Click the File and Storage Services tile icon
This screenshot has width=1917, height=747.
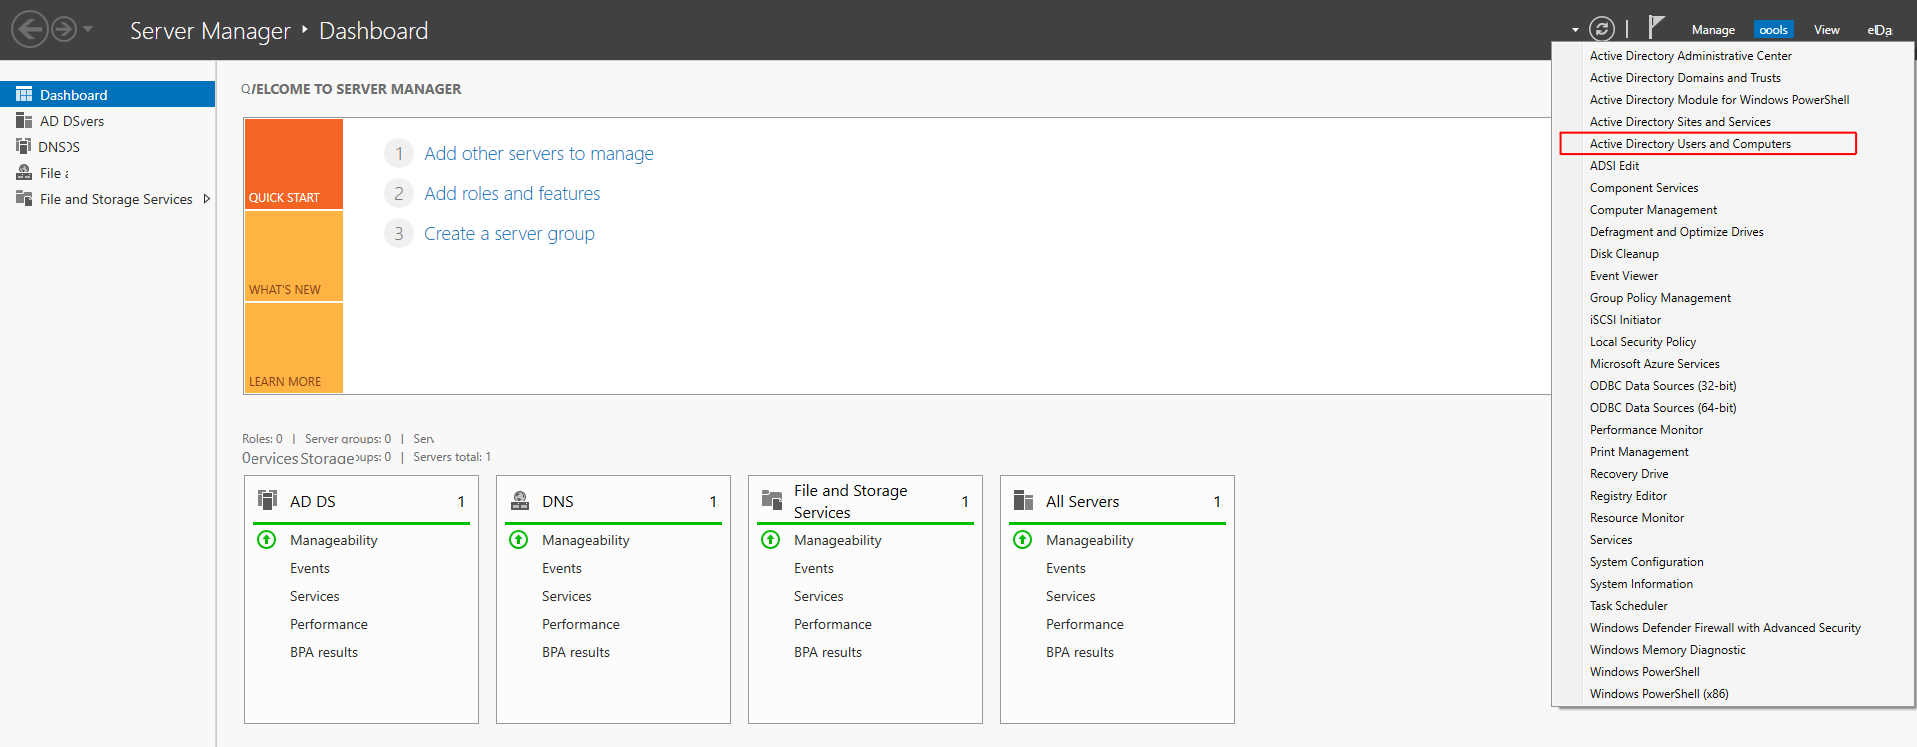click(772, 500)
